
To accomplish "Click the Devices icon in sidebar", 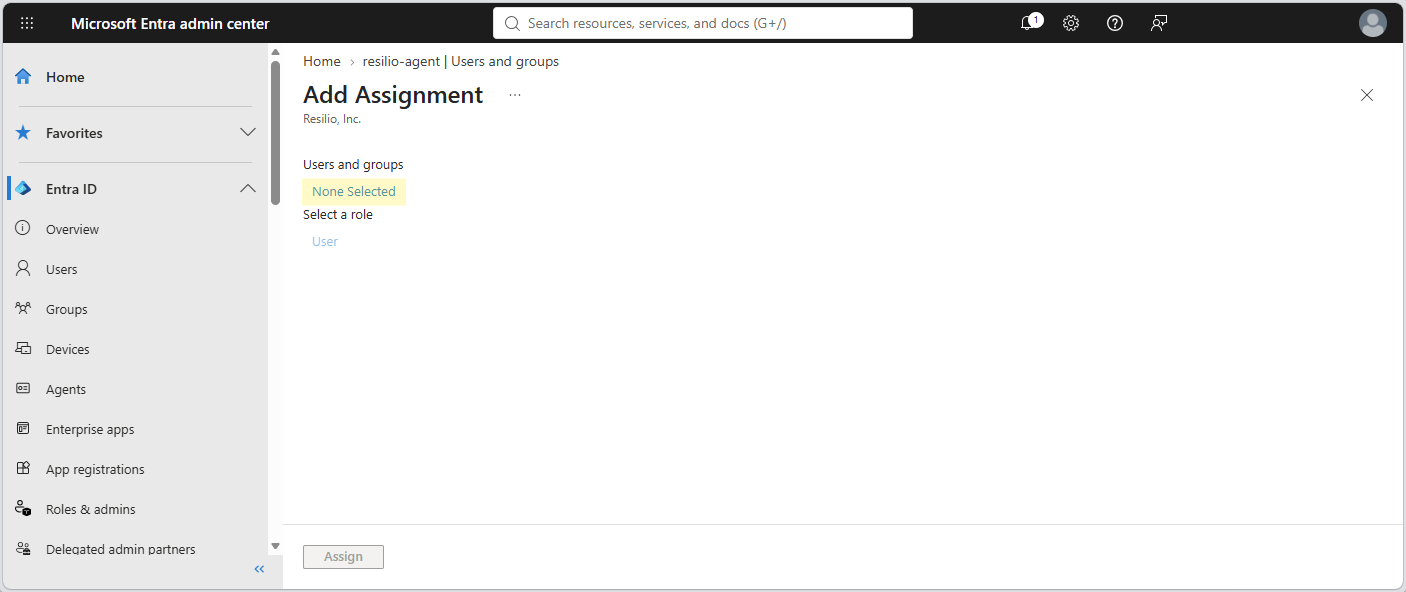I will pyautogui.click(x=23, y=349).
